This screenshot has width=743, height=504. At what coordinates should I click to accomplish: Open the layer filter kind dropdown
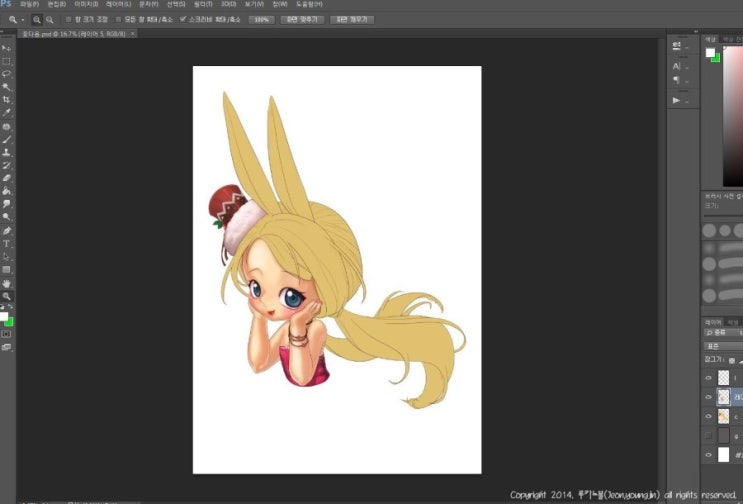pos(723,333)
